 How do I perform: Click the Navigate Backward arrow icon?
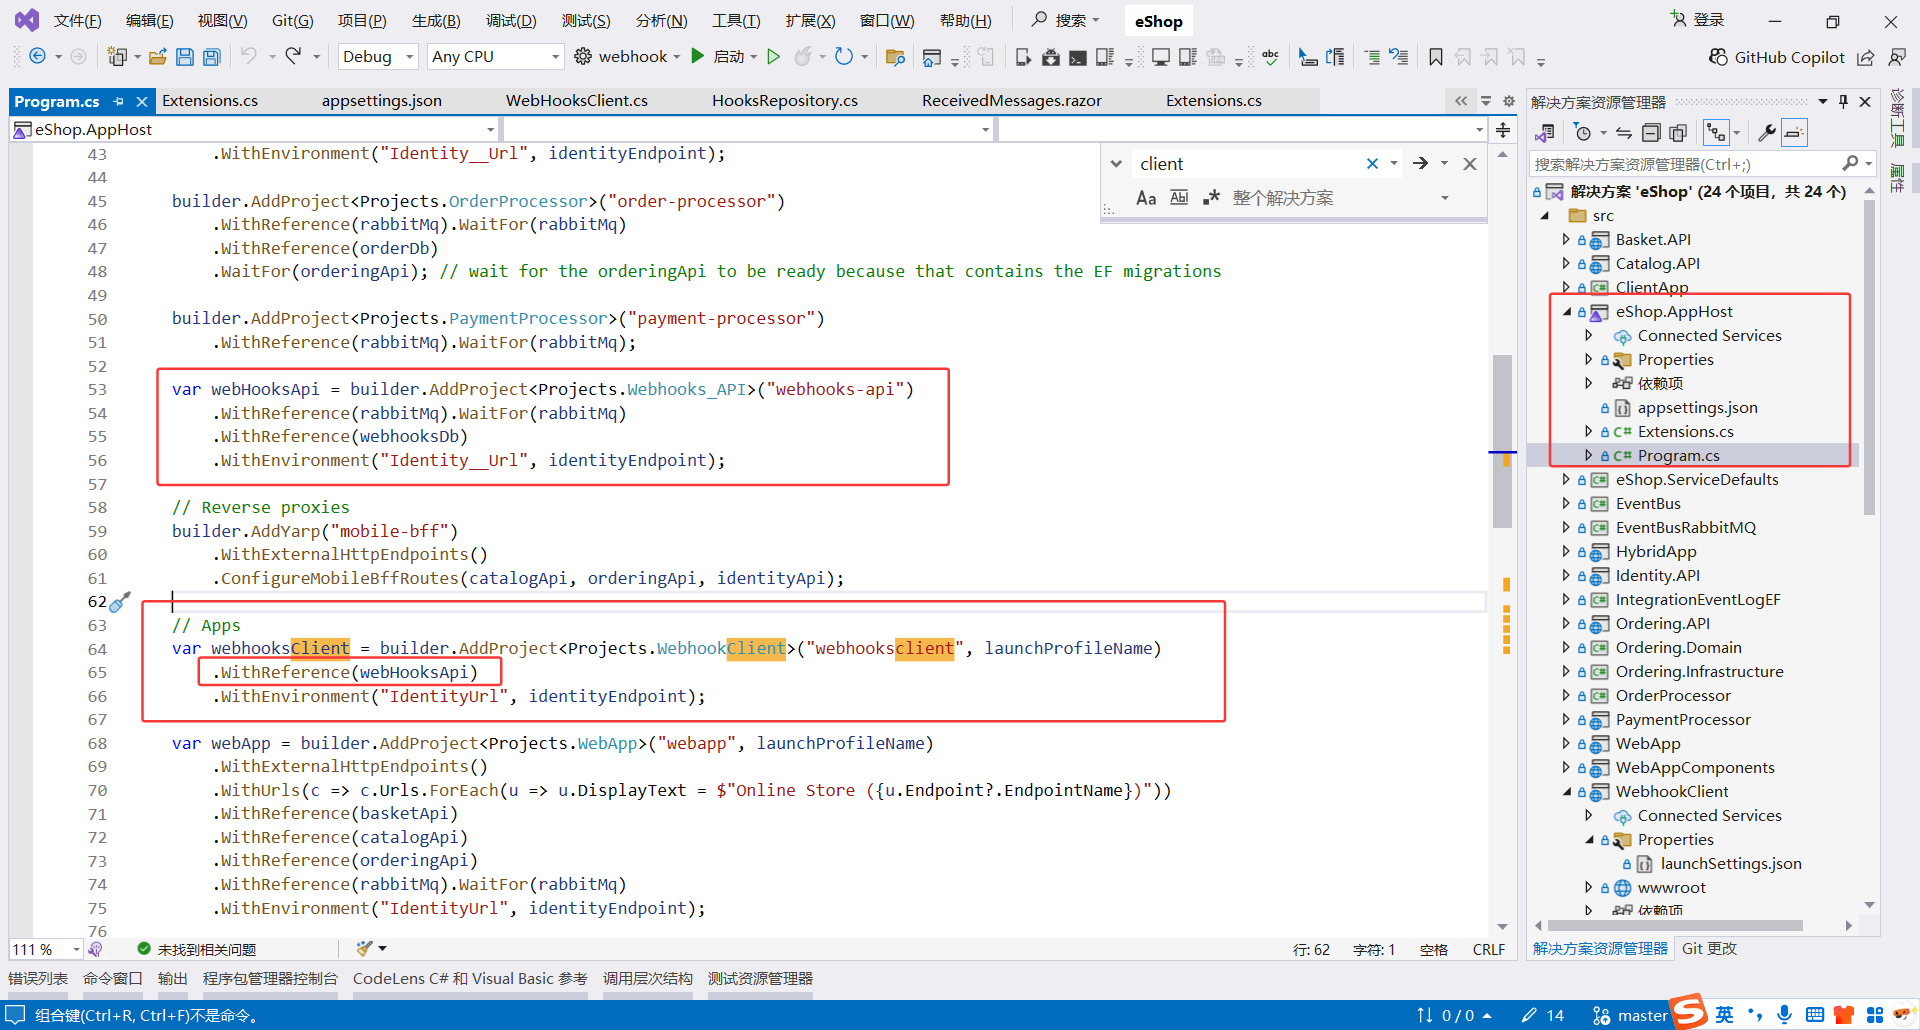(37, 57)
